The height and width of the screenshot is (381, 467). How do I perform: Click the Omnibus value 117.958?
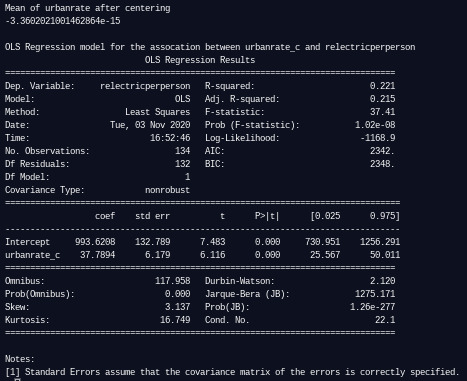point(173,281)
